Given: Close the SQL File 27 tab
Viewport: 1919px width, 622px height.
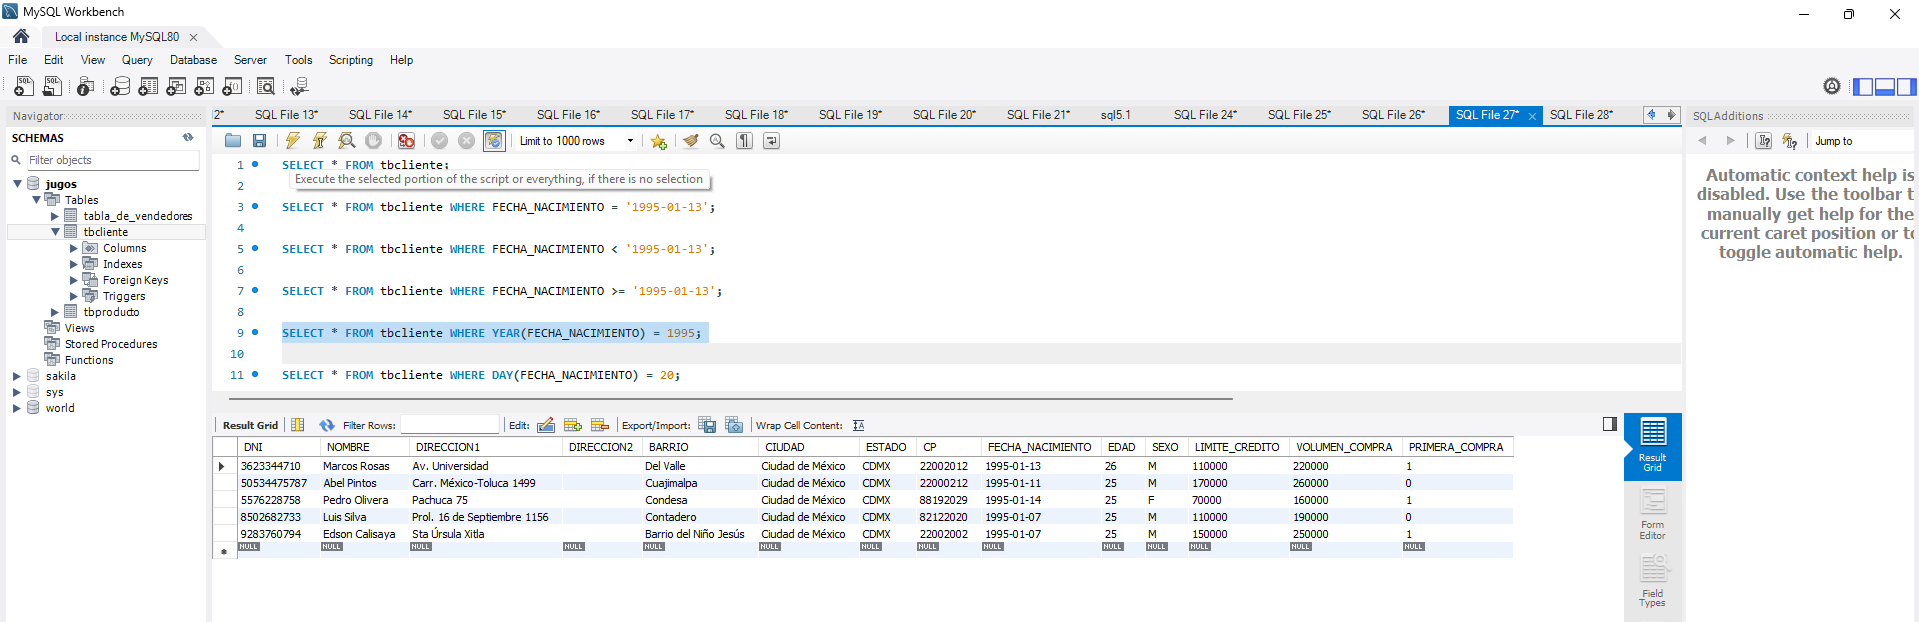Looking at the screenshot, I should pos(1532,116).
